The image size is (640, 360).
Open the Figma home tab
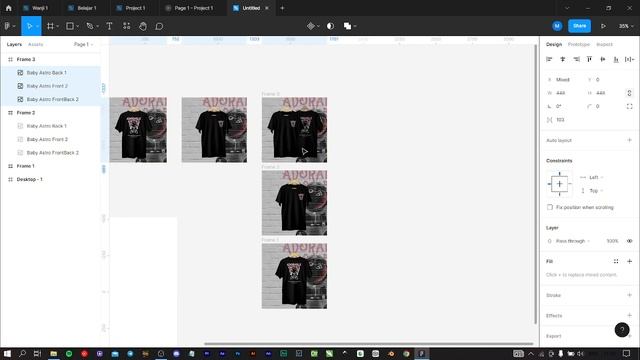pyautogui.click(x=9, y=8)
